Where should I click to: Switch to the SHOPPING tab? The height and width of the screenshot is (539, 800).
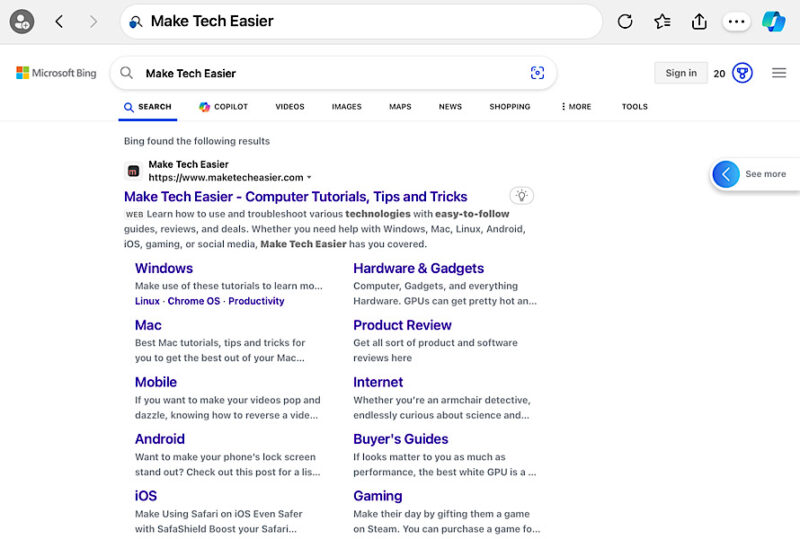(x=510, y=107)
